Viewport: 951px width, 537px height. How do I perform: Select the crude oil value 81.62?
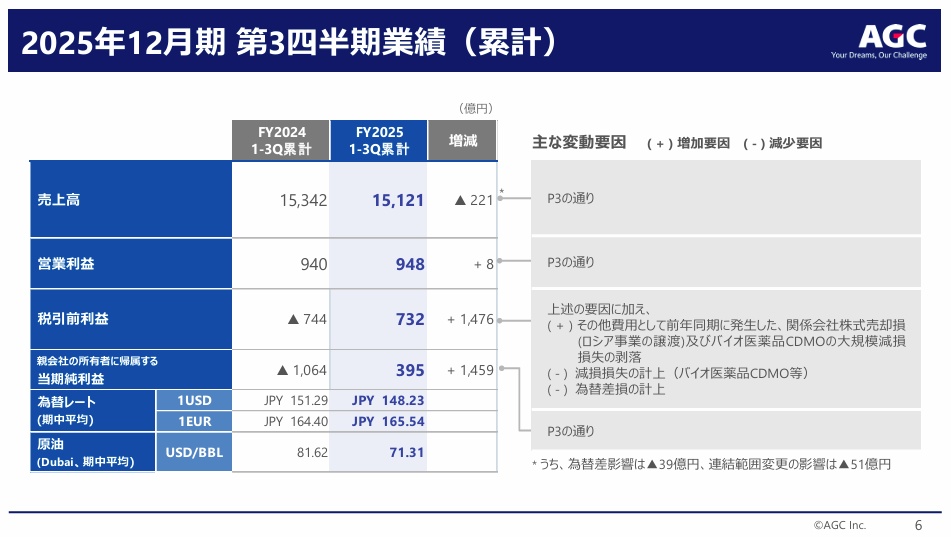pyautogui.click(x=312, y=453)
